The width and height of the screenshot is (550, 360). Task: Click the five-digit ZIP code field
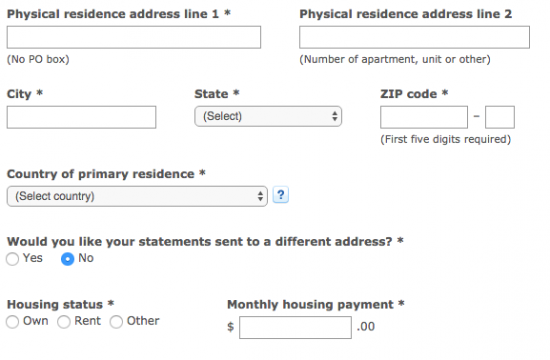(x=424, y=117)
